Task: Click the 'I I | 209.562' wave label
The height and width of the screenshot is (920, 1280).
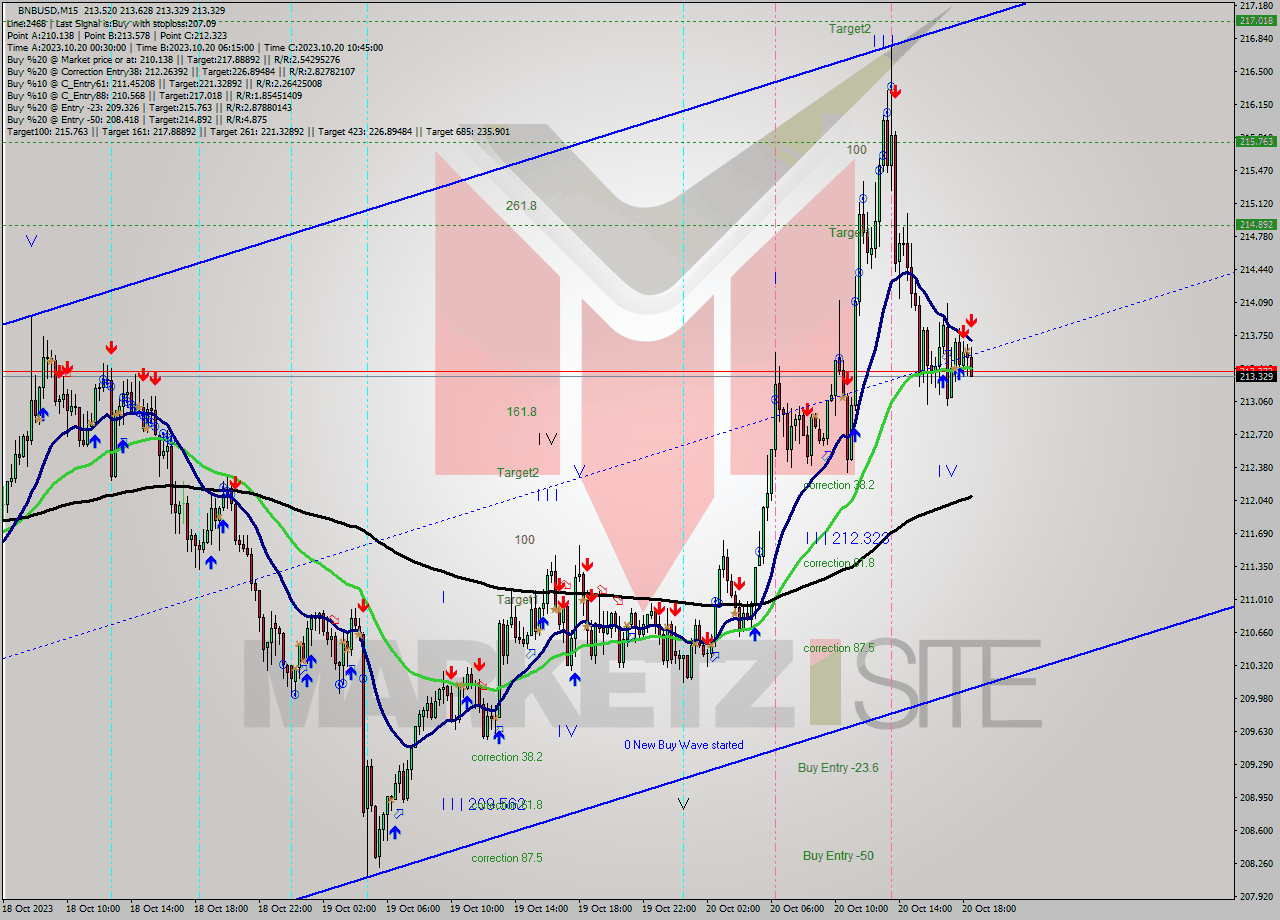Action: [483, 803]
